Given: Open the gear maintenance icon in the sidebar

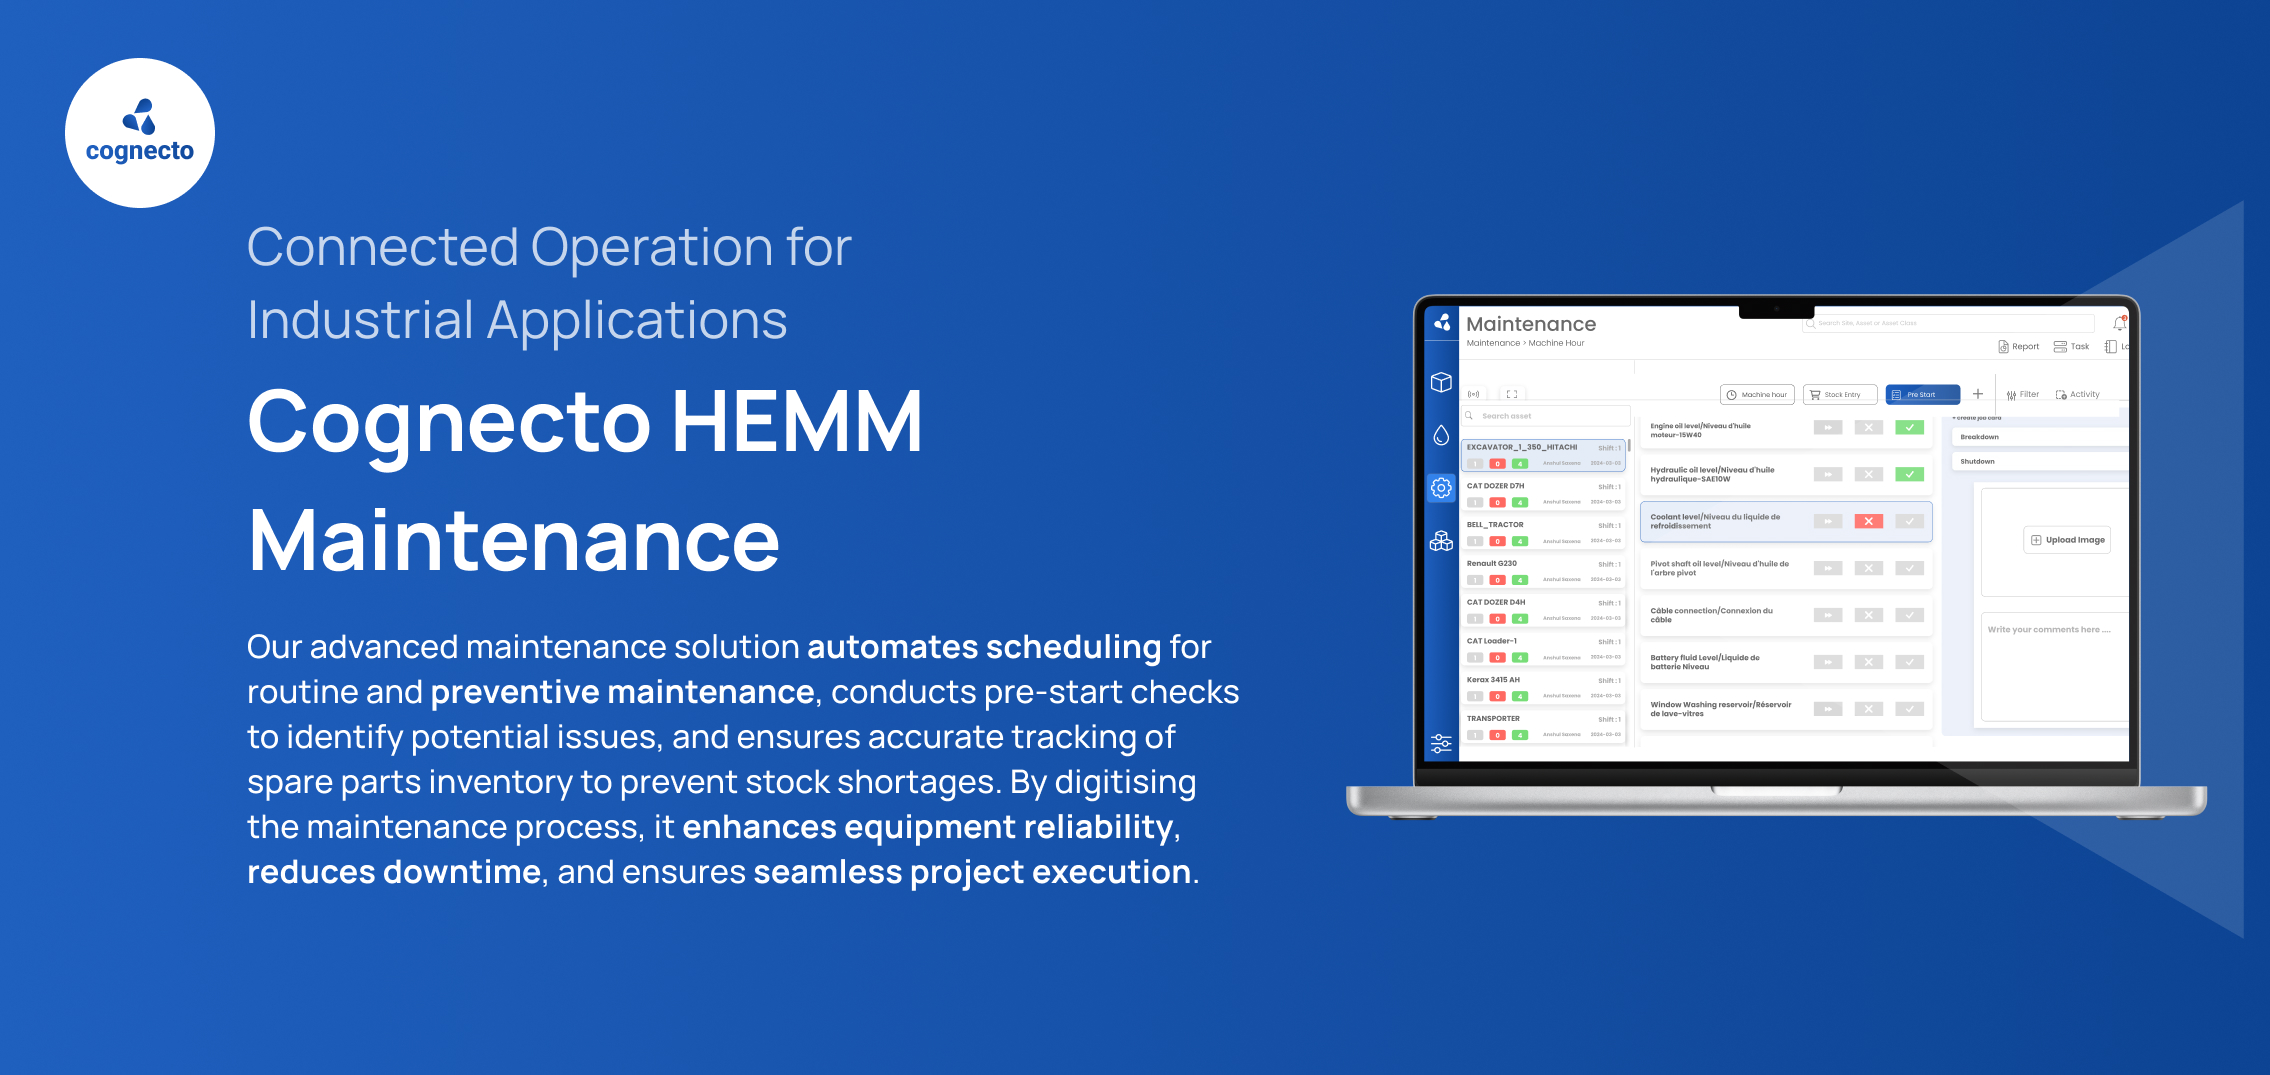Looking at the screenshot, I should (x=1441, y=488).
